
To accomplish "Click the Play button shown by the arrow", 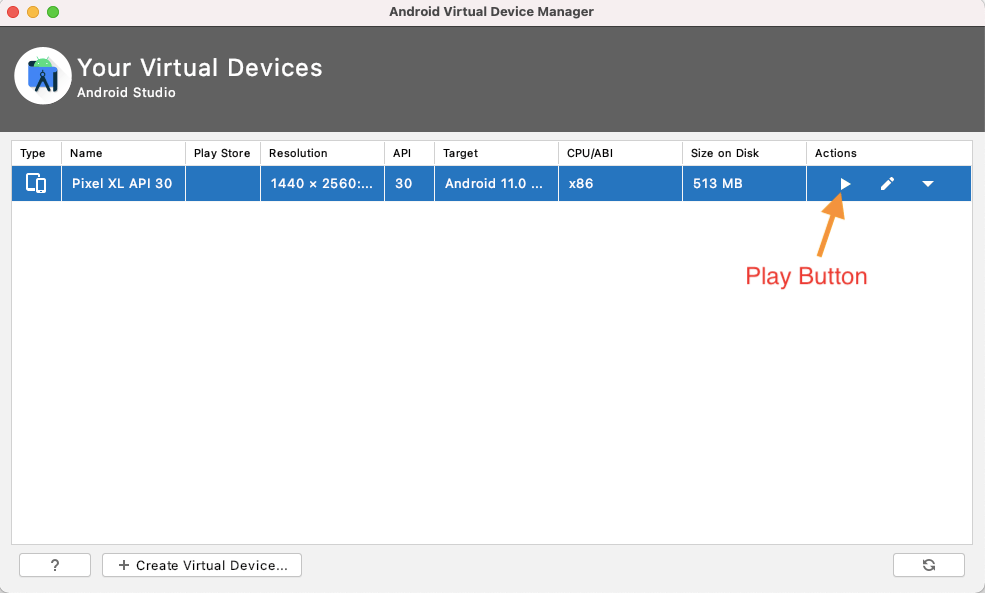I will point(846,183).
